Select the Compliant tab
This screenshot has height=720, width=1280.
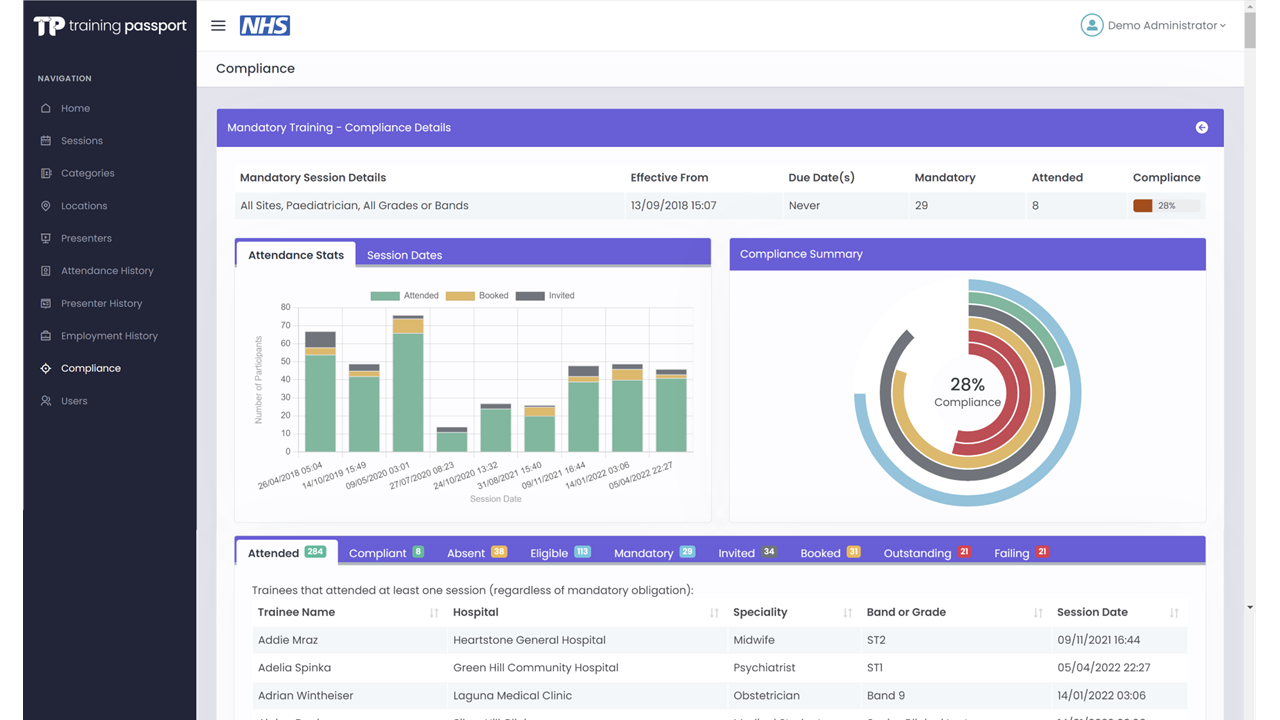[x=386, y=553]
